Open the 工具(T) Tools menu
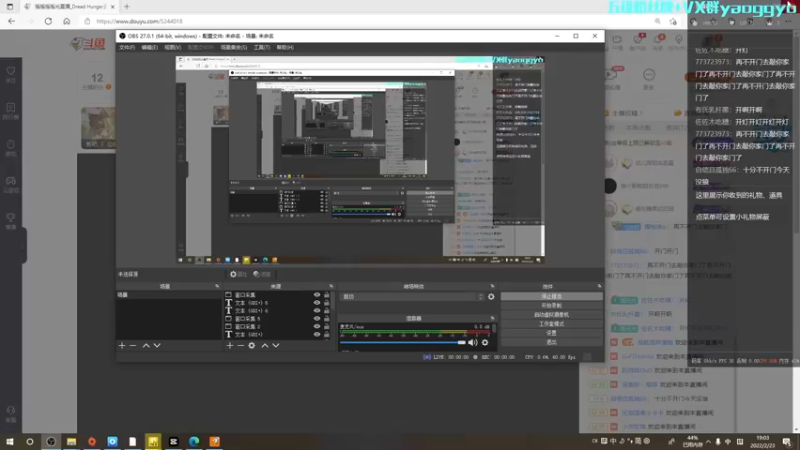The height and width of the screenshot is (450, 800). click(262, 47)
